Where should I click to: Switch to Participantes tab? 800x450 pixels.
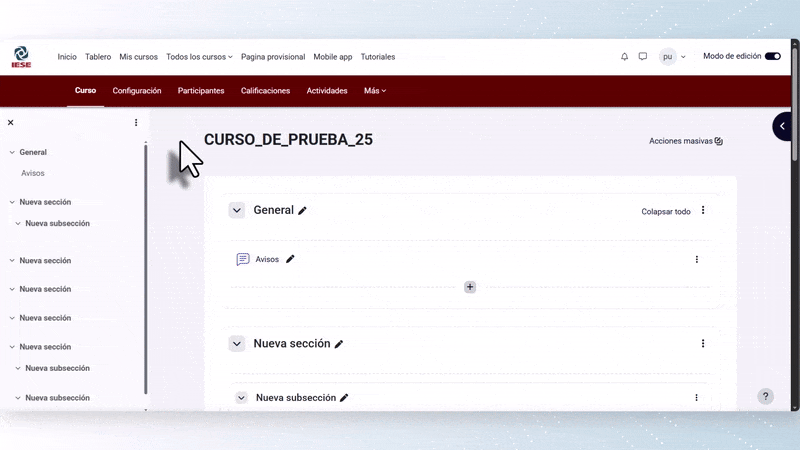coord(201,91)
